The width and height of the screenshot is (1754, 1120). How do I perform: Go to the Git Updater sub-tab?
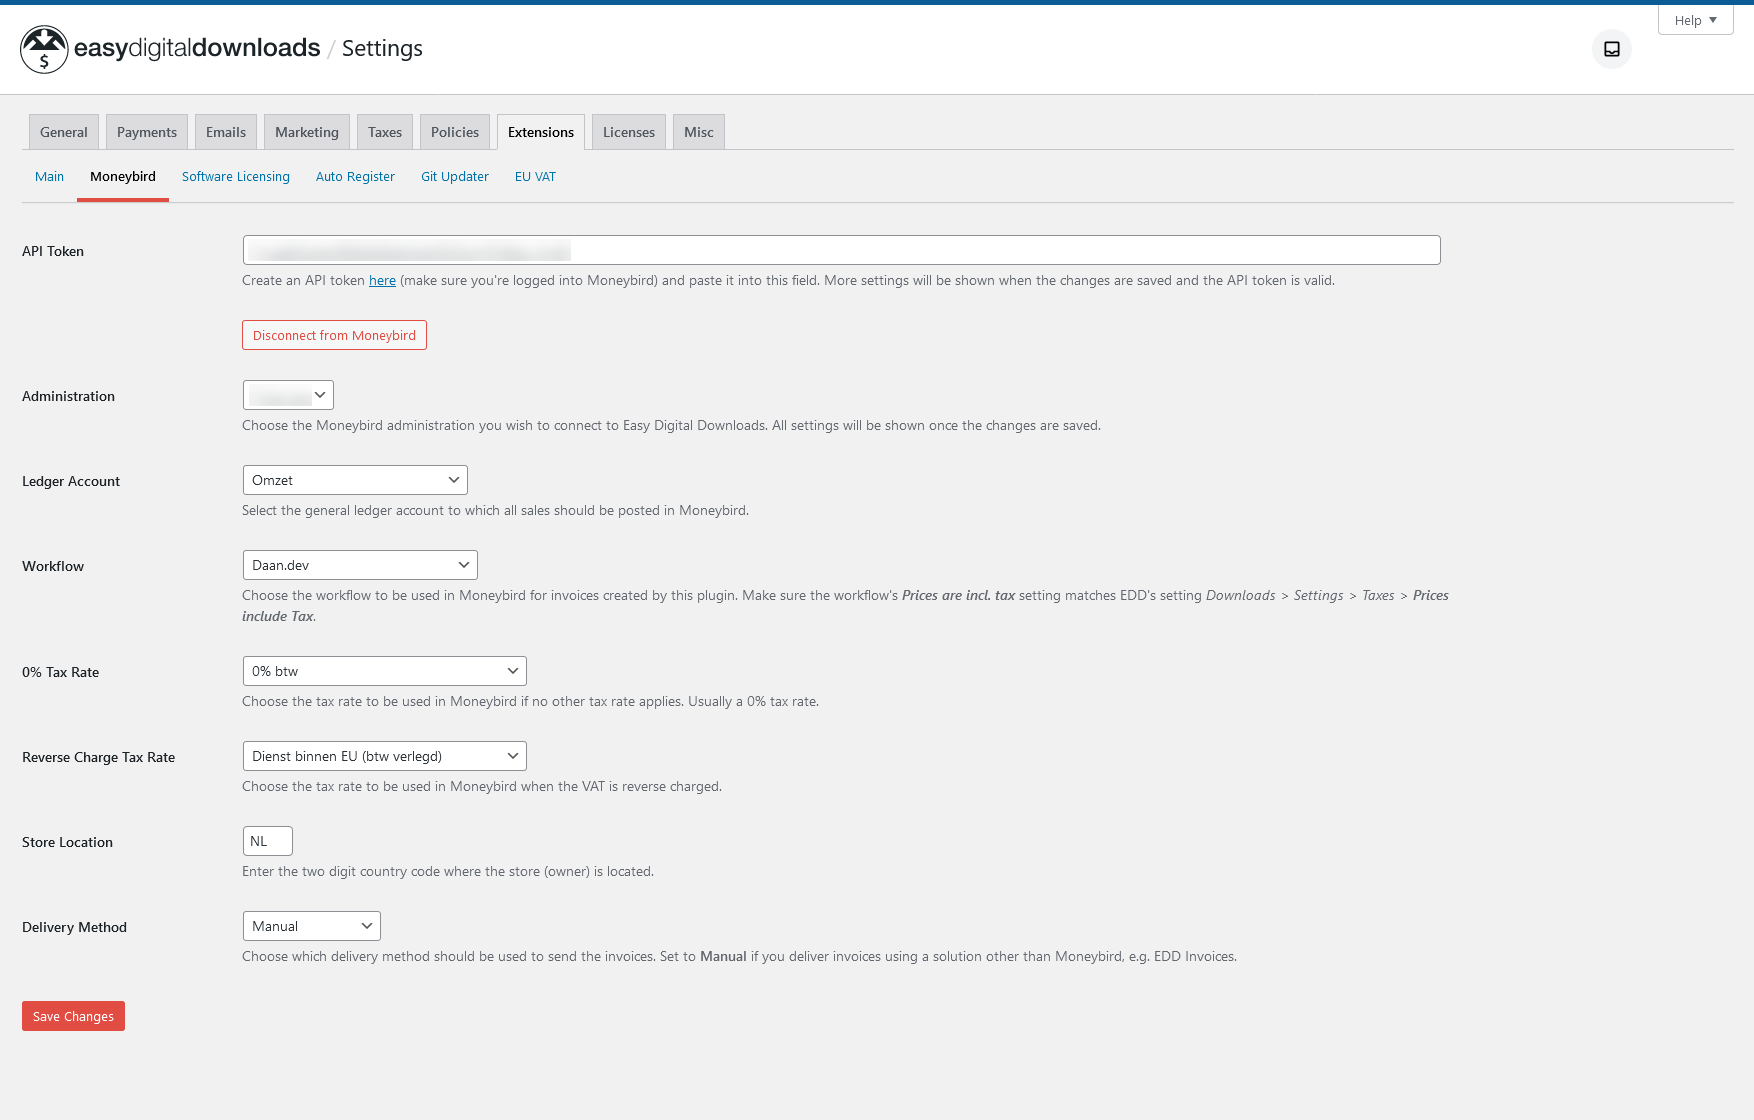(454, 176)
